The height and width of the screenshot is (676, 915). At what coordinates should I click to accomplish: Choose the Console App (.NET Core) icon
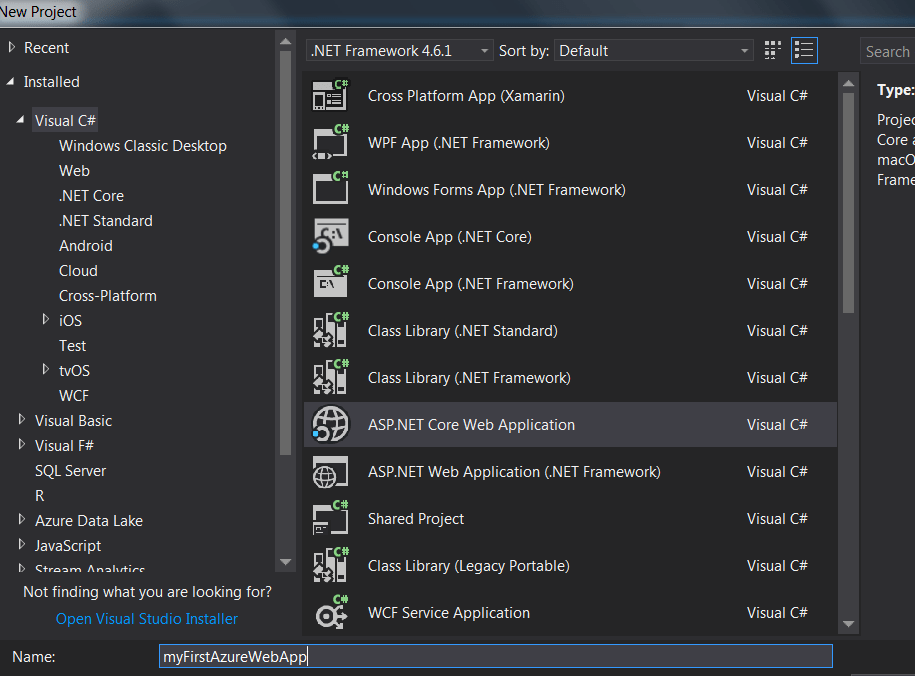point(330,237)
